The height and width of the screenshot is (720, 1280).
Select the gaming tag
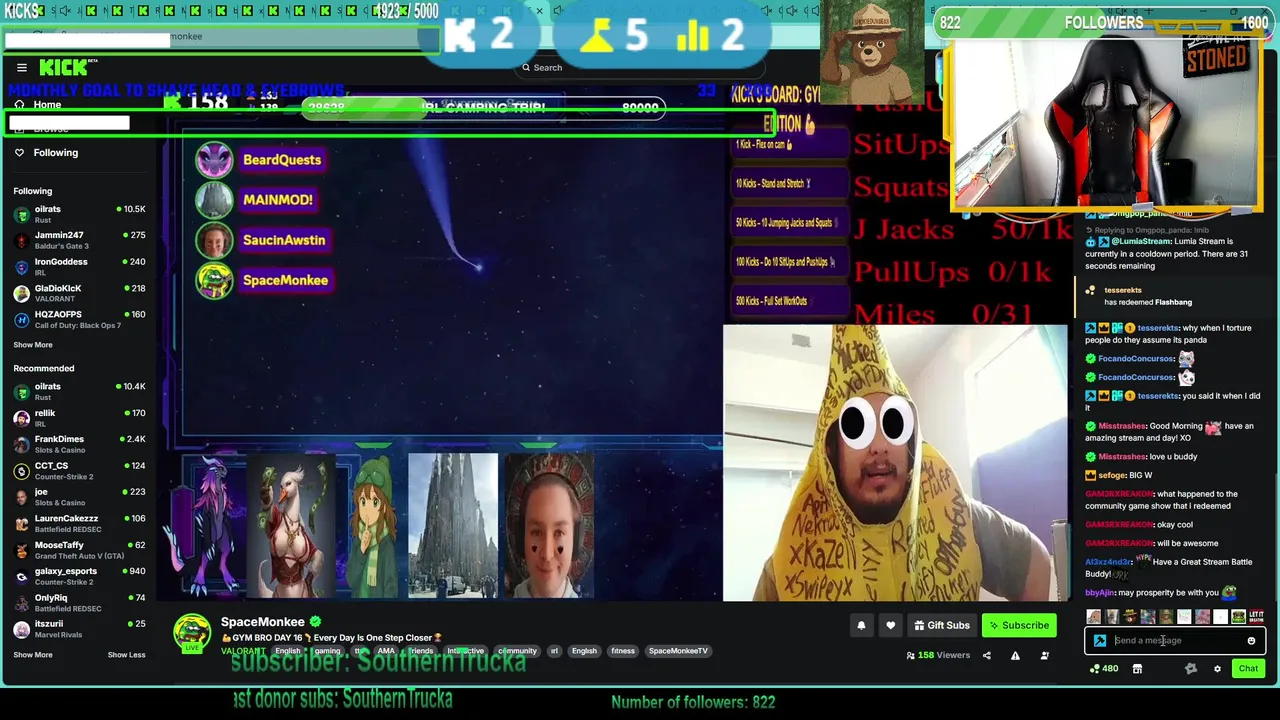(327, 652)
